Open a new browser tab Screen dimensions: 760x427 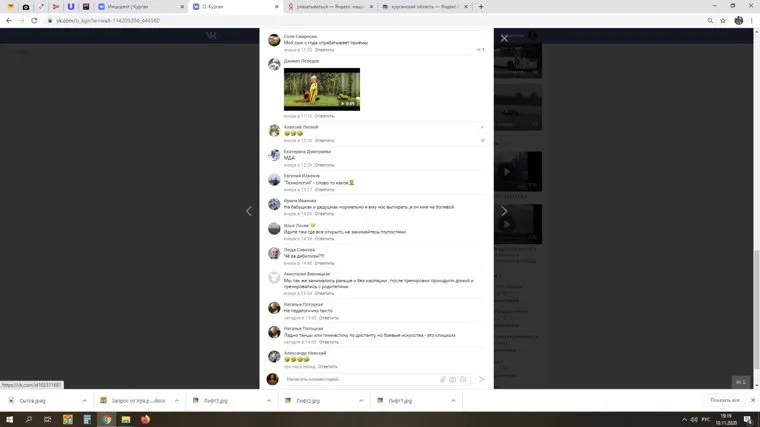point(481,7)
